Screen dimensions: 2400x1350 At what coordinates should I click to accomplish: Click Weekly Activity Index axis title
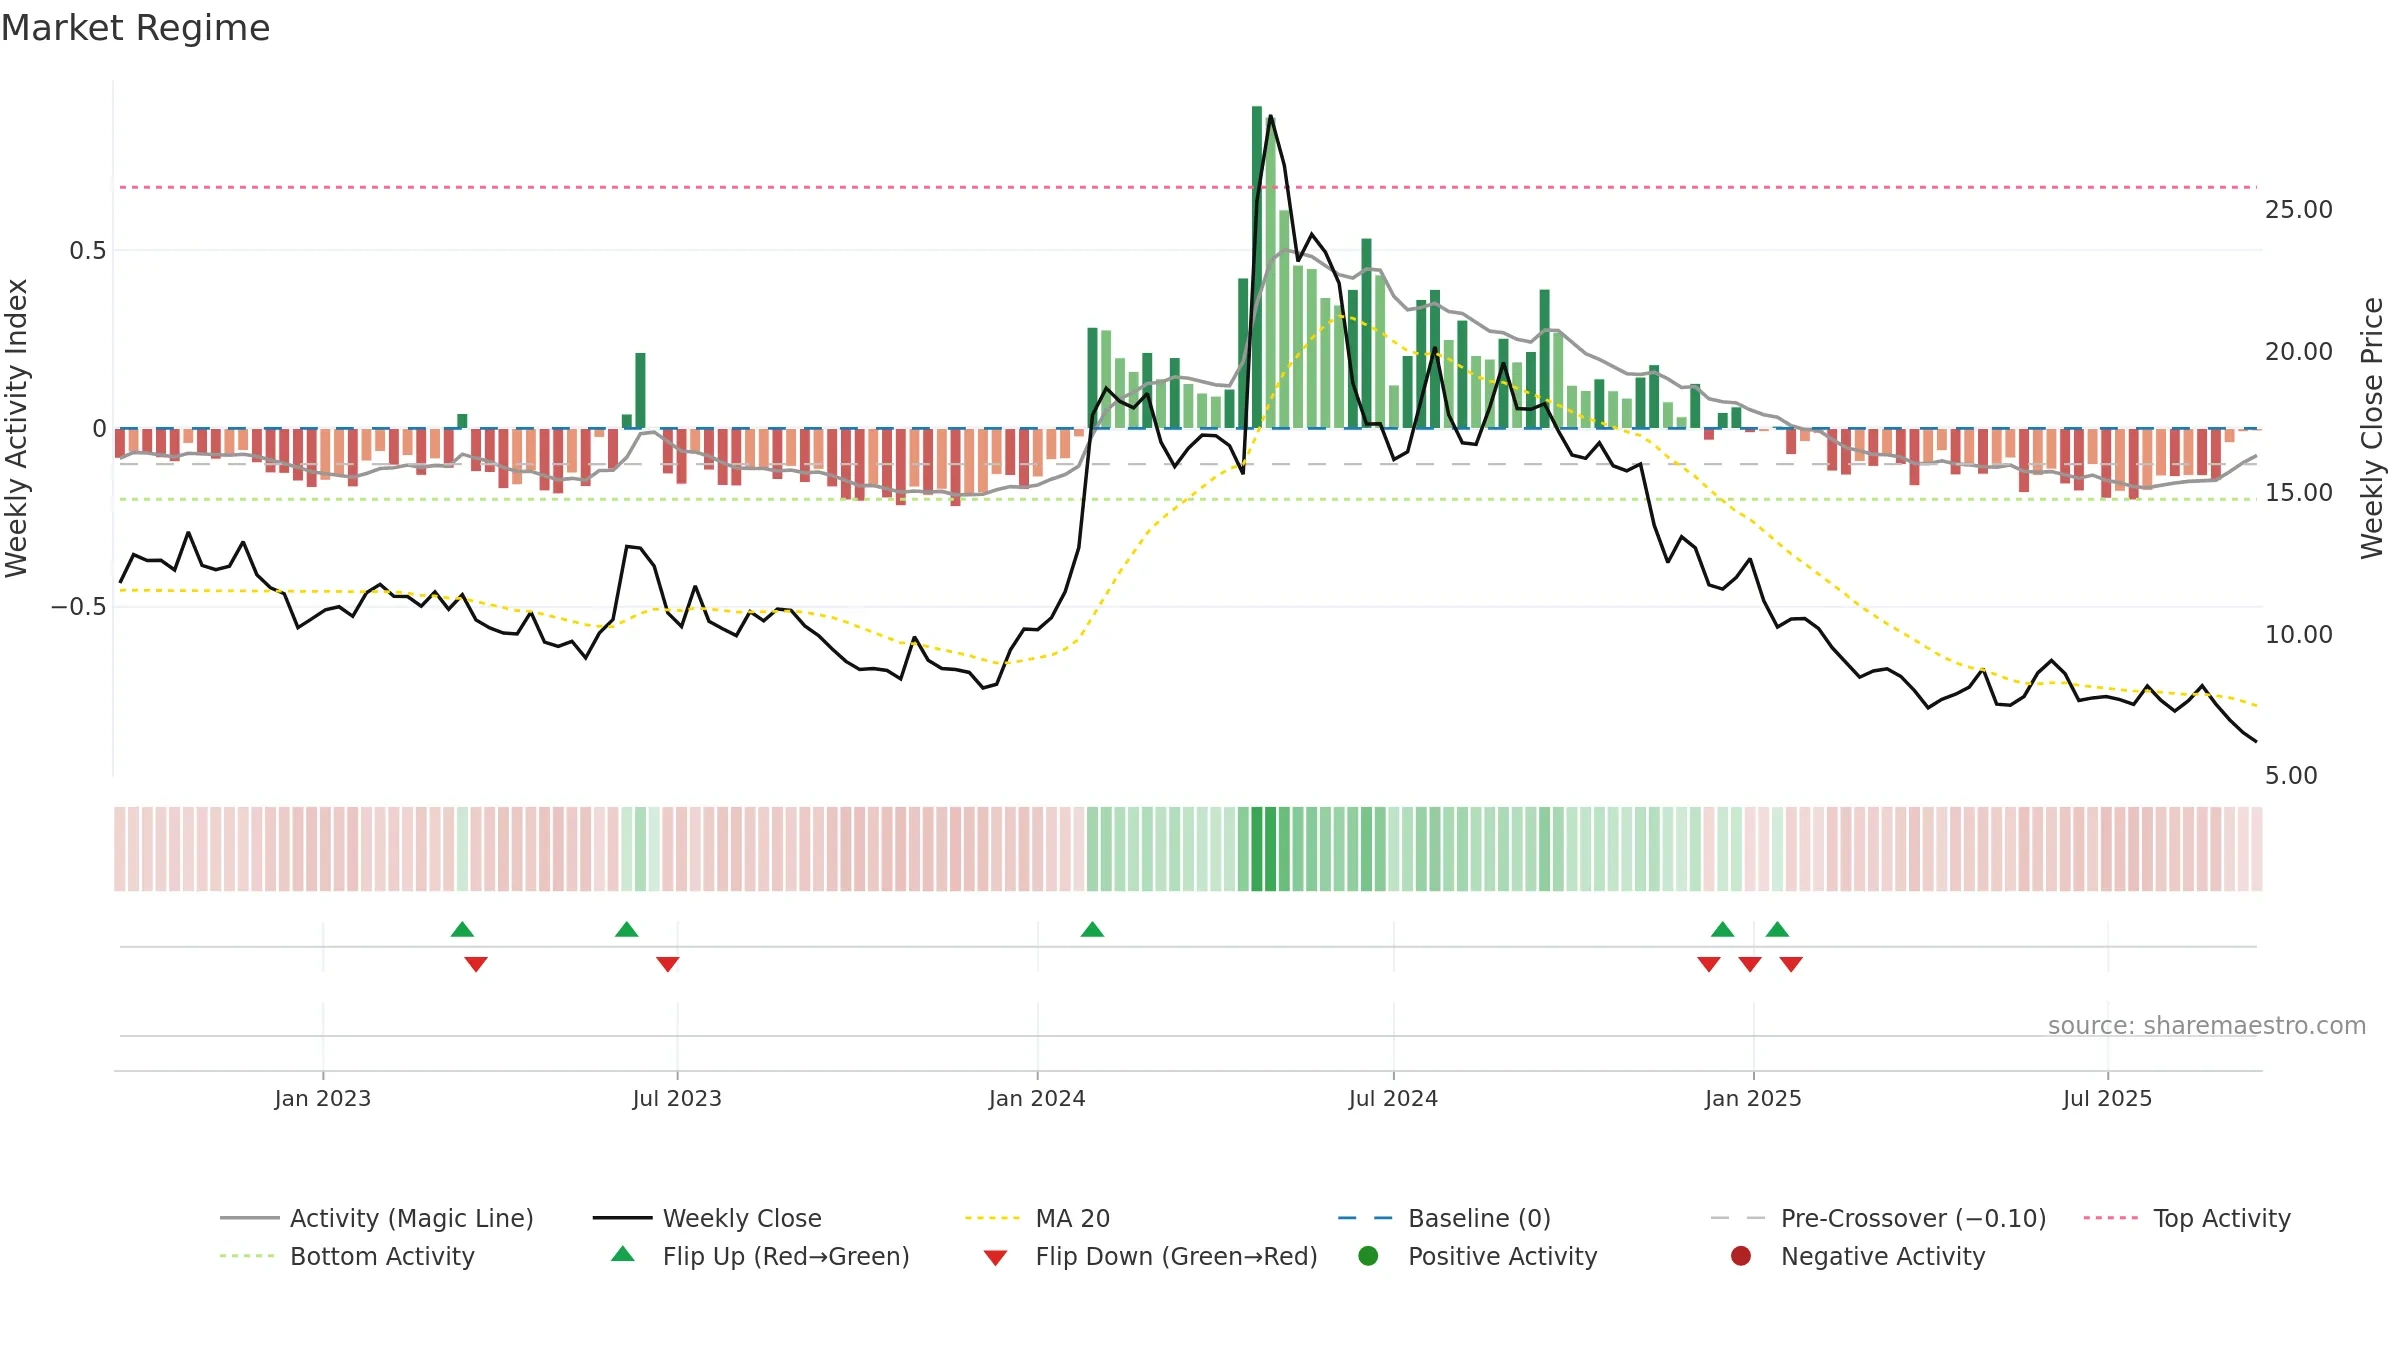click(17, 428)
